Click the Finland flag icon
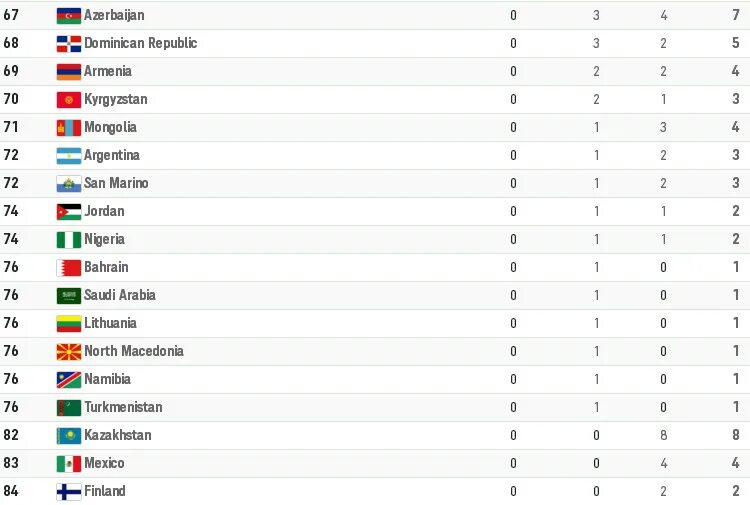750x505 pixels. point(69,492)
